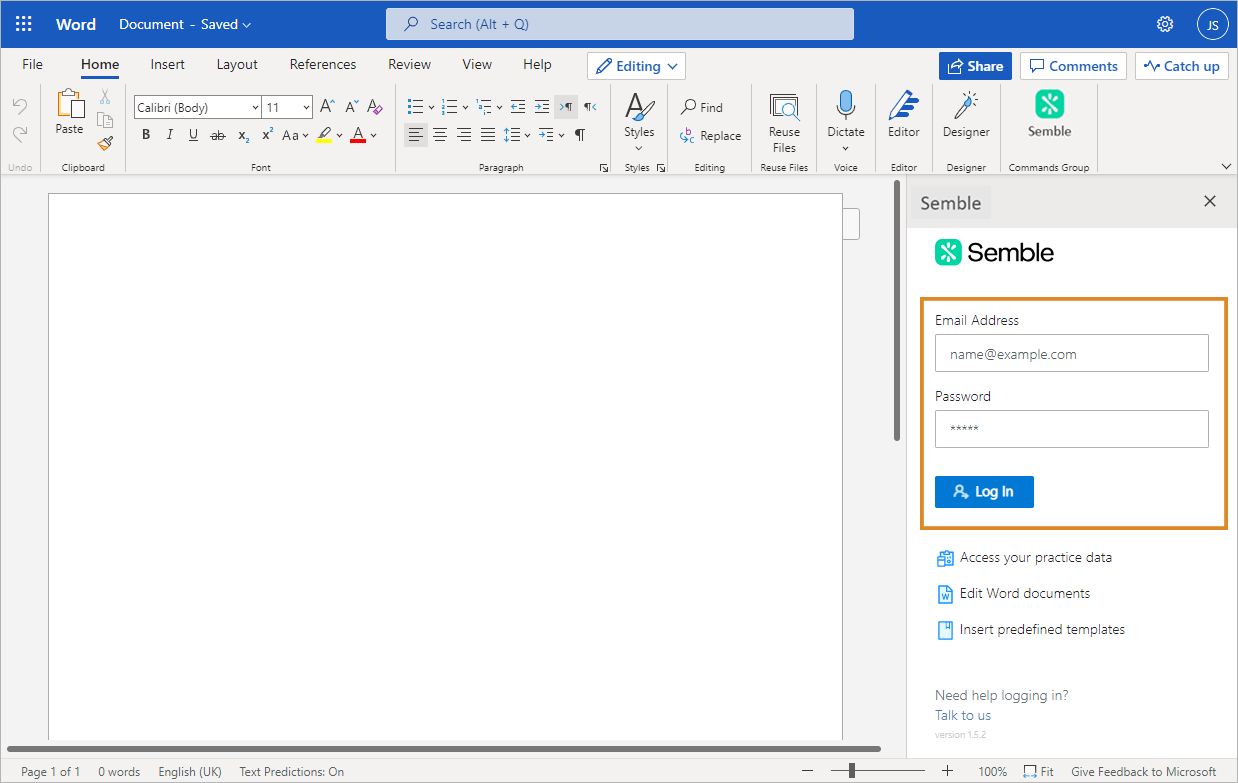Switch to the References tab
The image size is (1238, 783).
pos(323,64)
